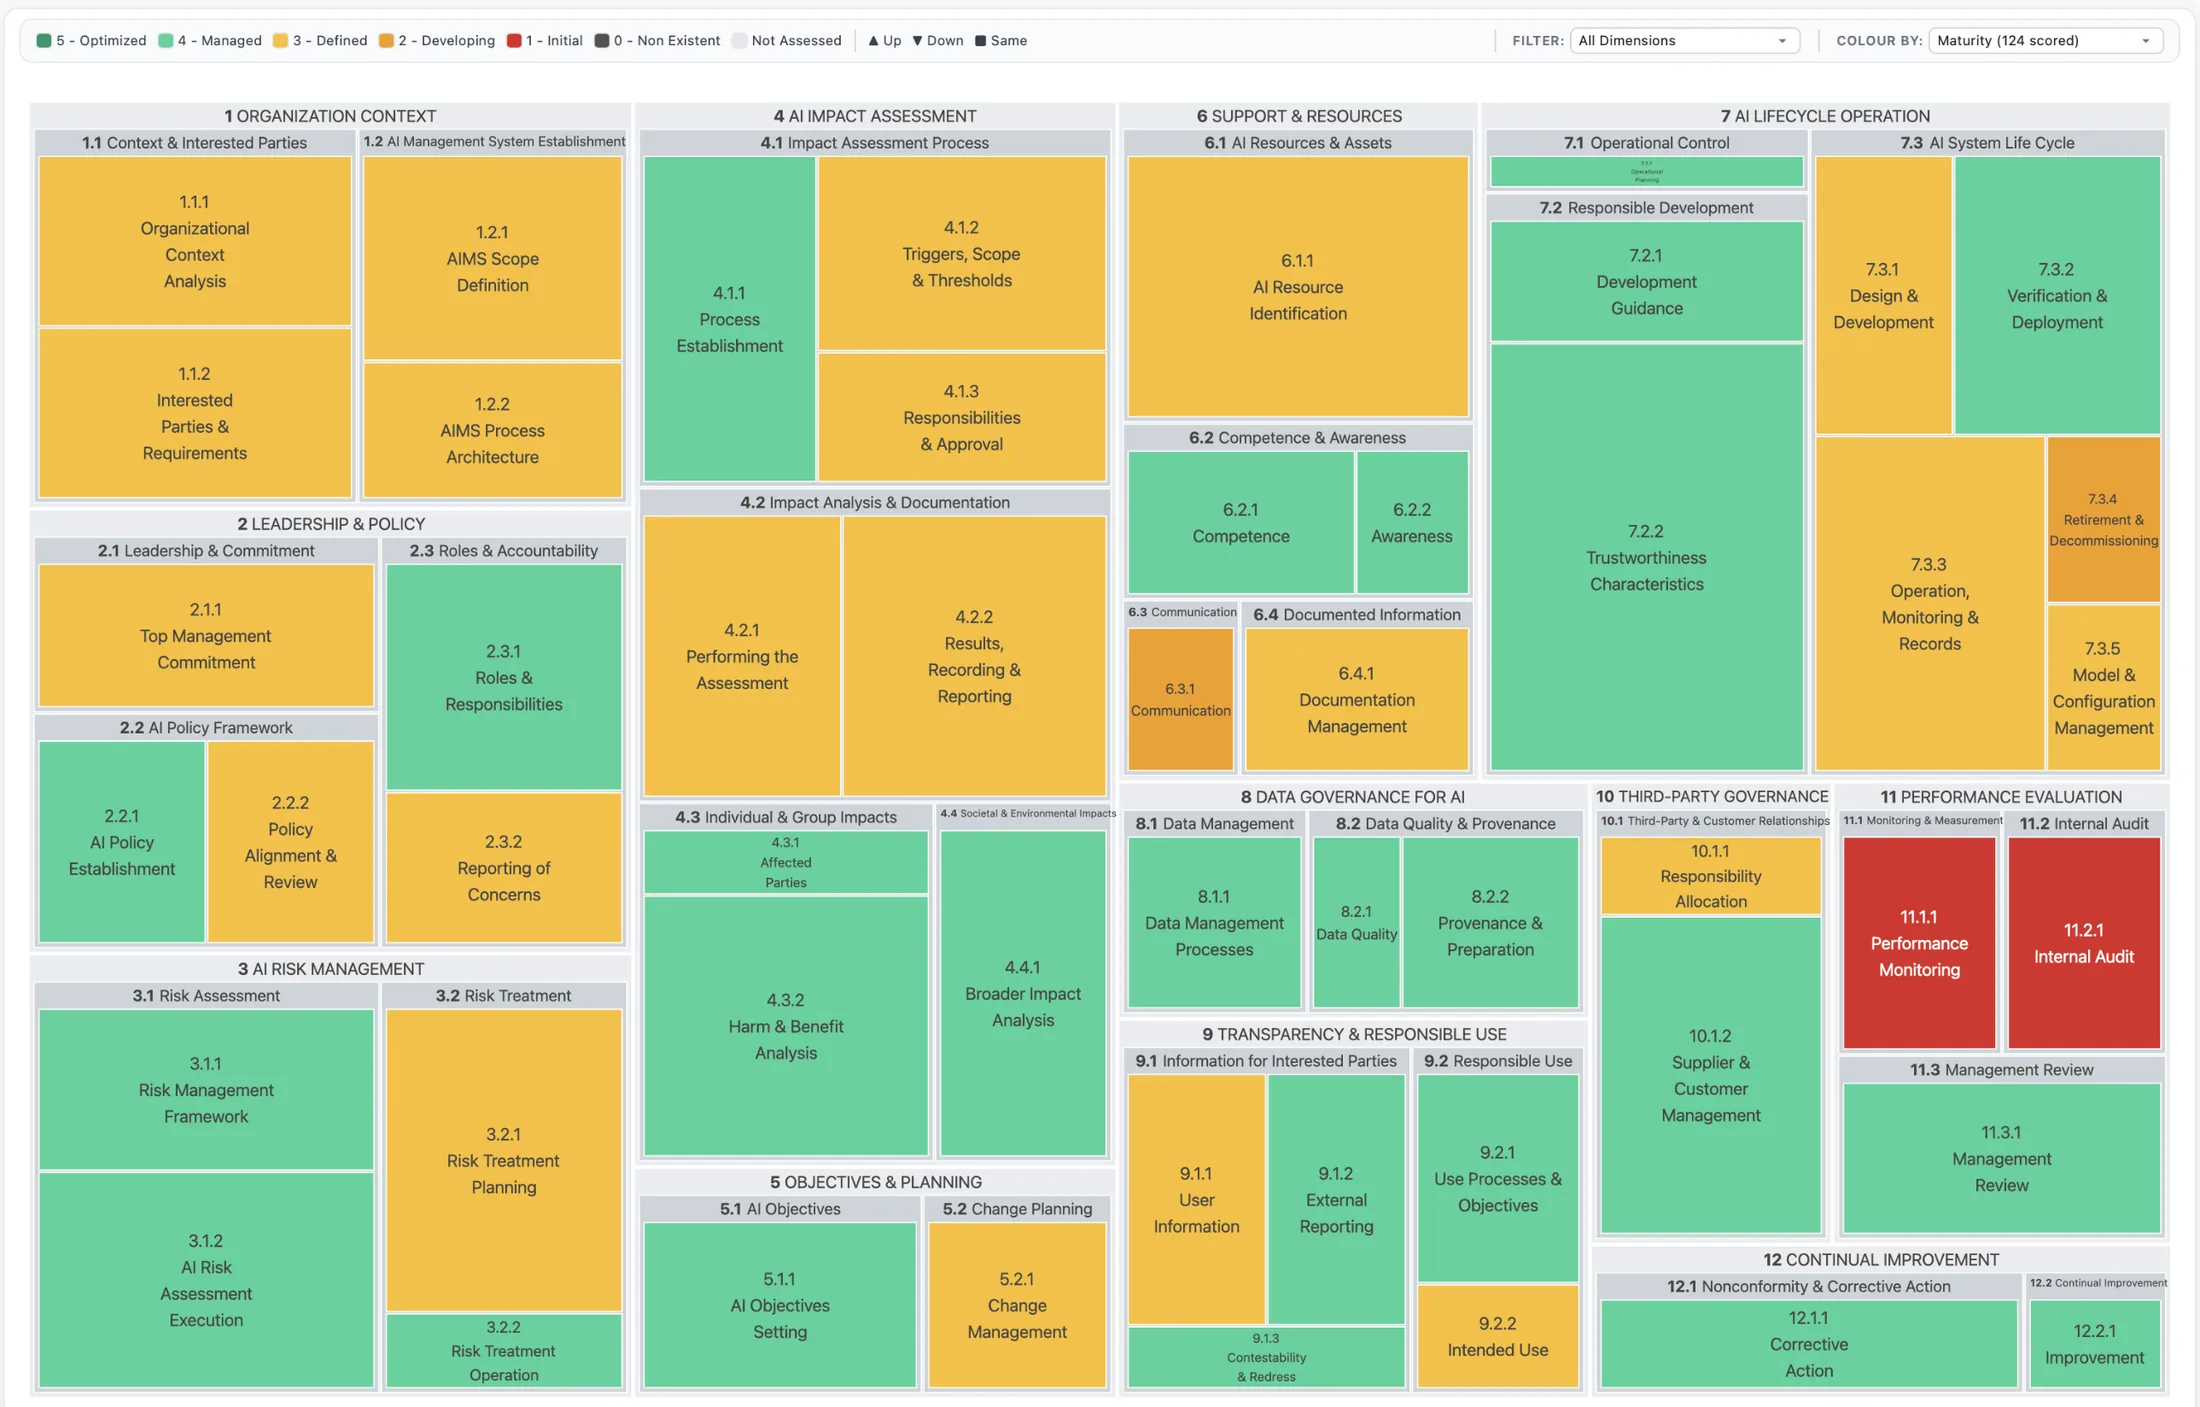This screenshot has width=2200, height=1407.
Task: Open the 11.3 Management Review group header
Action: 2002,1070
